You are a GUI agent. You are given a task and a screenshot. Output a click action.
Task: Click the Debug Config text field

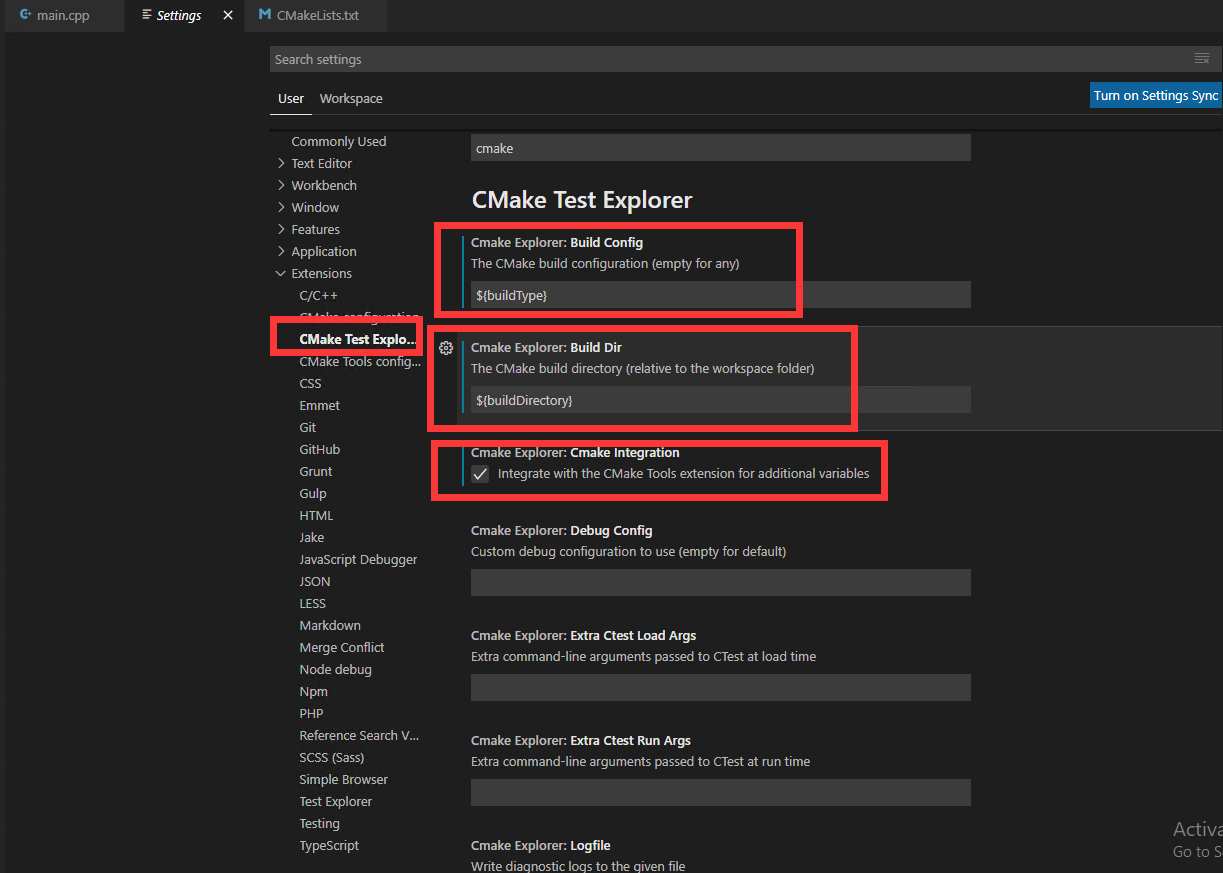(x=720, y=582)
